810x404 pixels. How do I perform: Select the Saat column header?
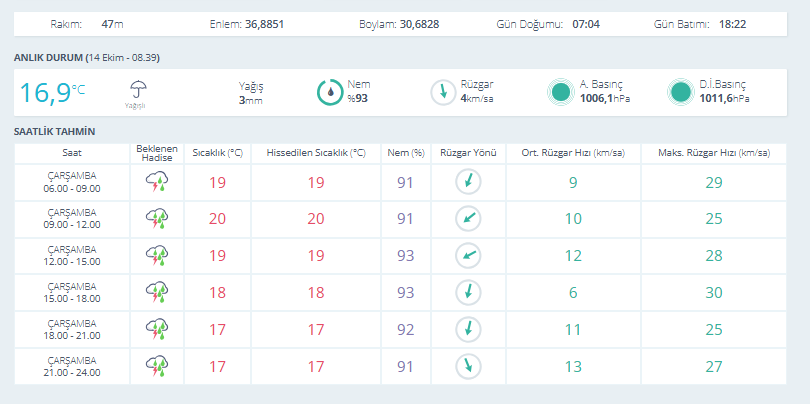tap(72, 153)
